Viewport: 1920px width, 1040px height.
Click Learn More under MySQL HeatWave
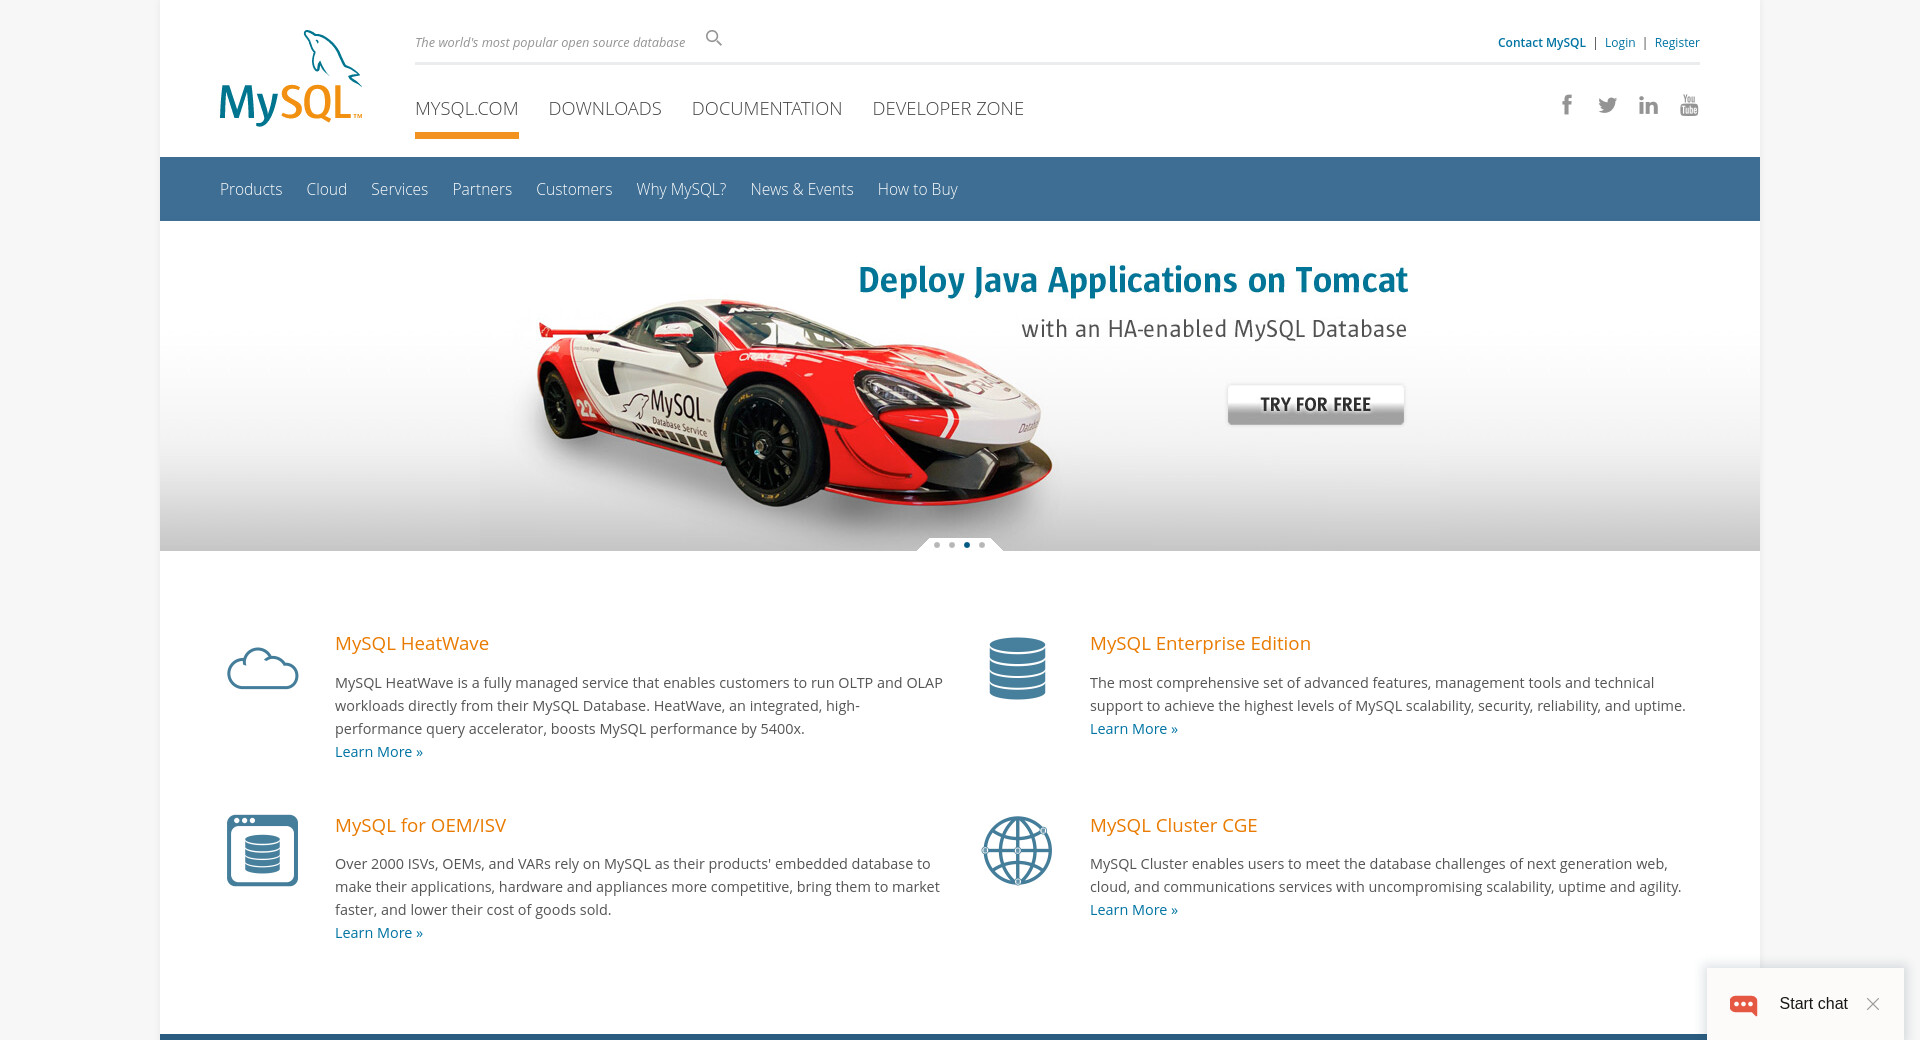coord(379,752)
